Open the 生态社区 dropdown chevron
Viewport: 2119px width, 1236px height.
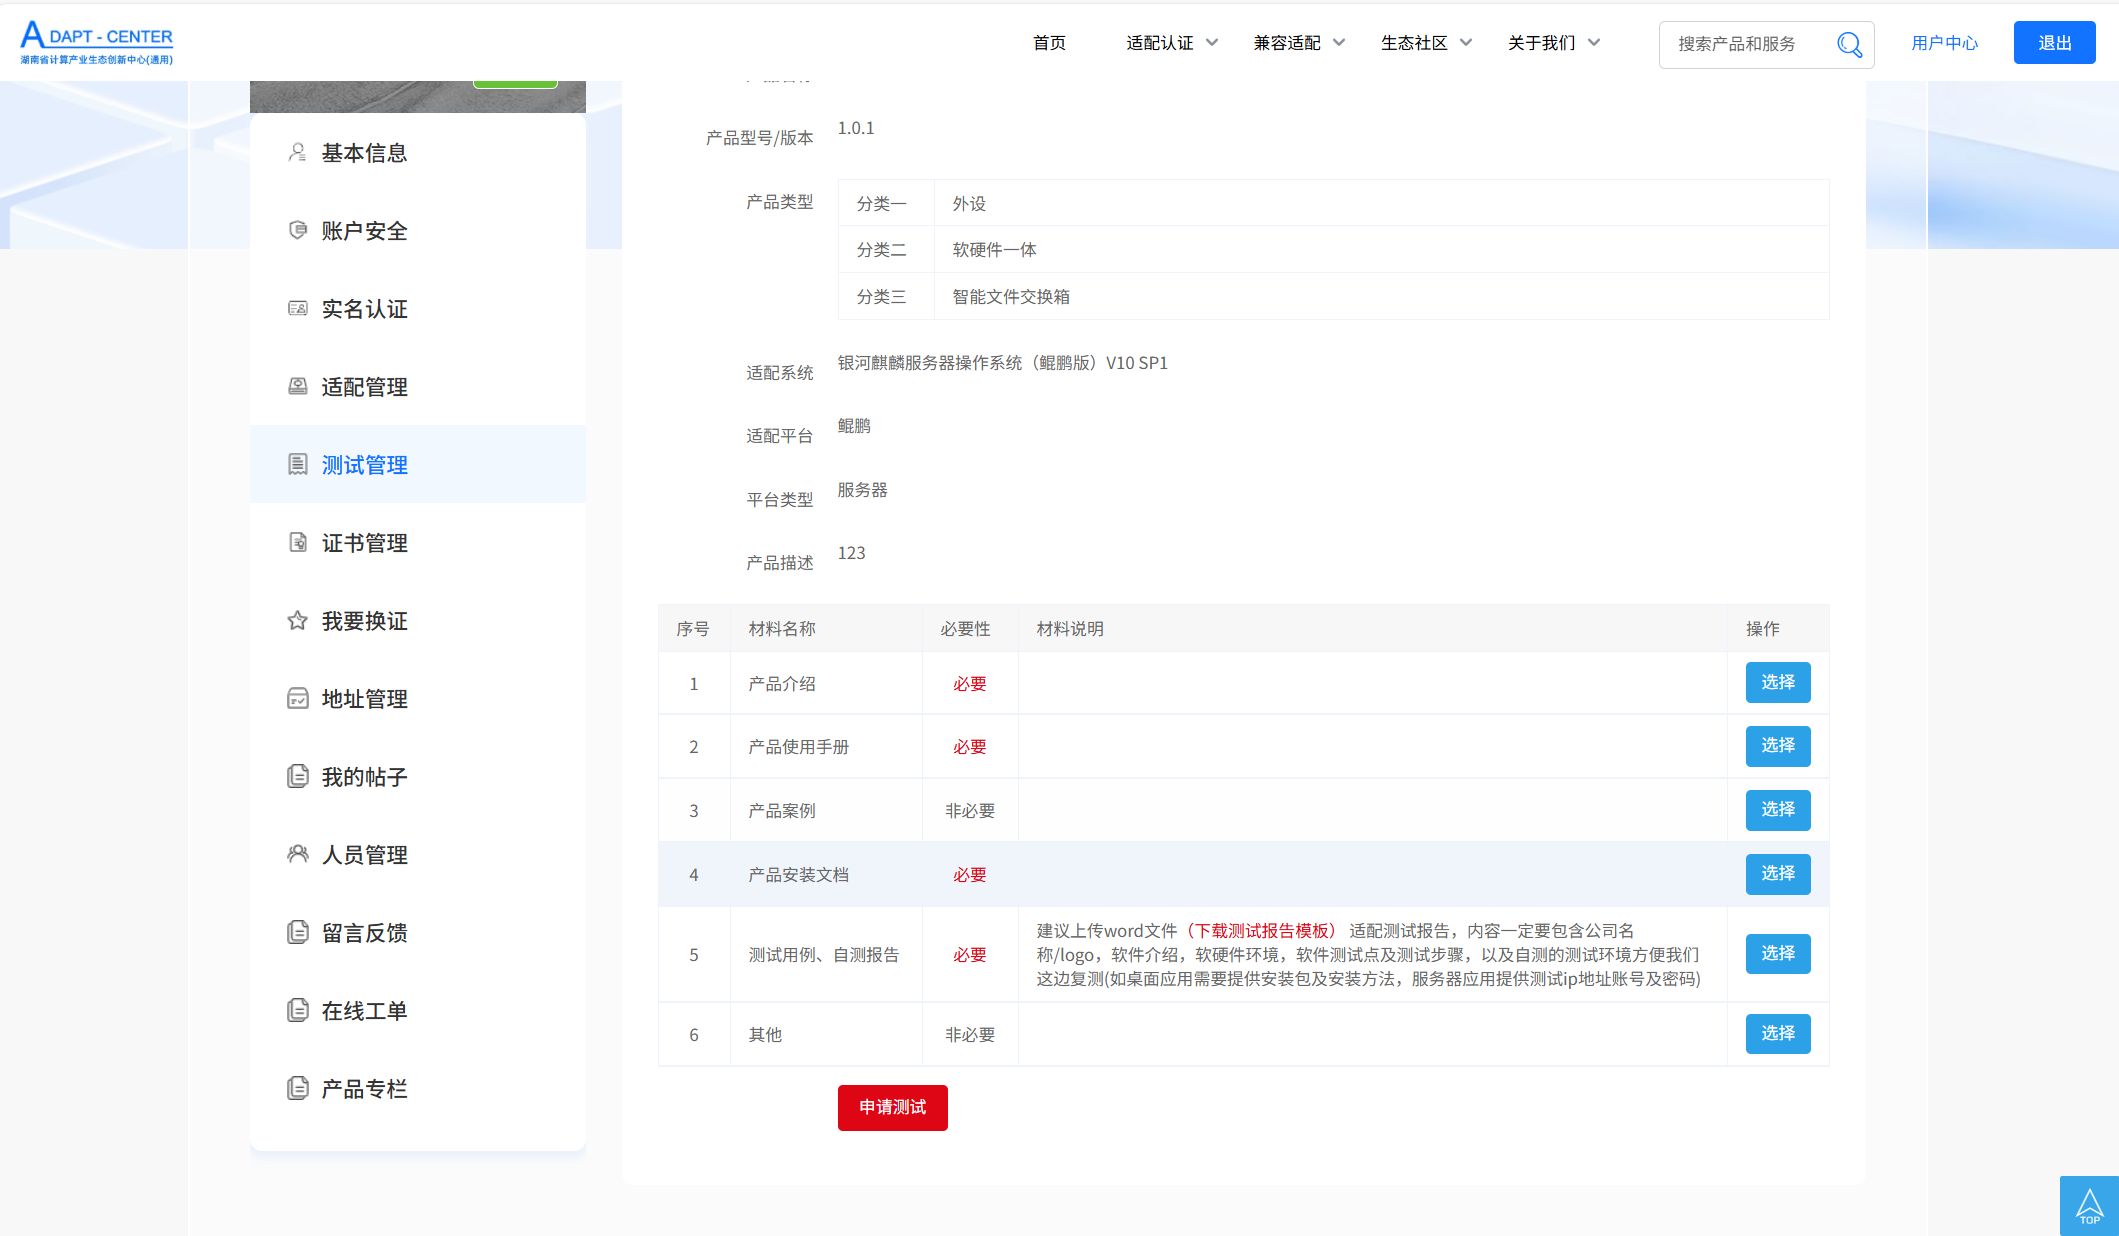(x=1466, y=43)
